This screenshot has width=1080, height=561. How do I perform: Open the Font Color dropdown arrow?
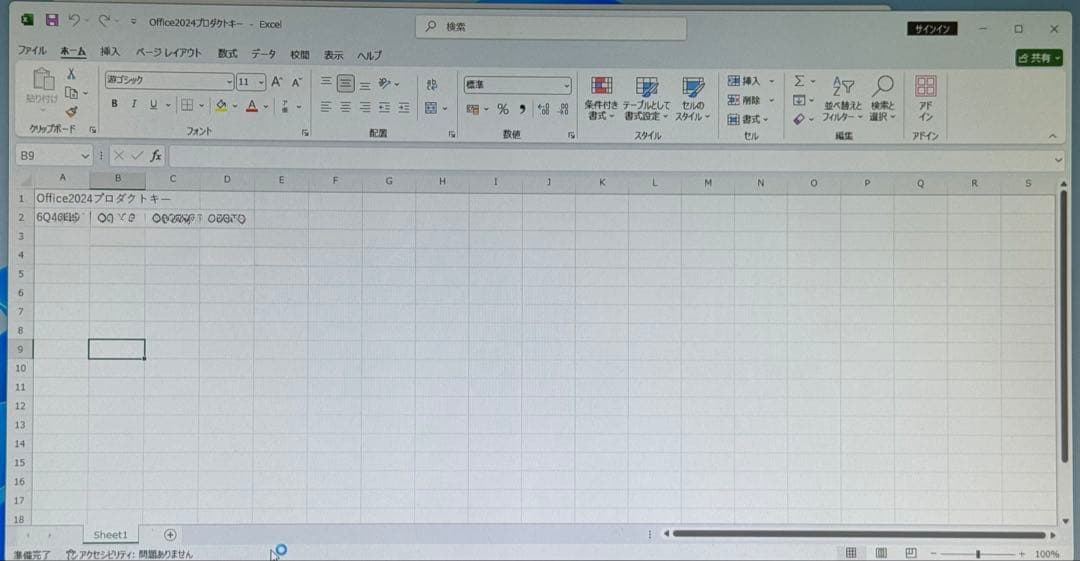pos(266,107)
